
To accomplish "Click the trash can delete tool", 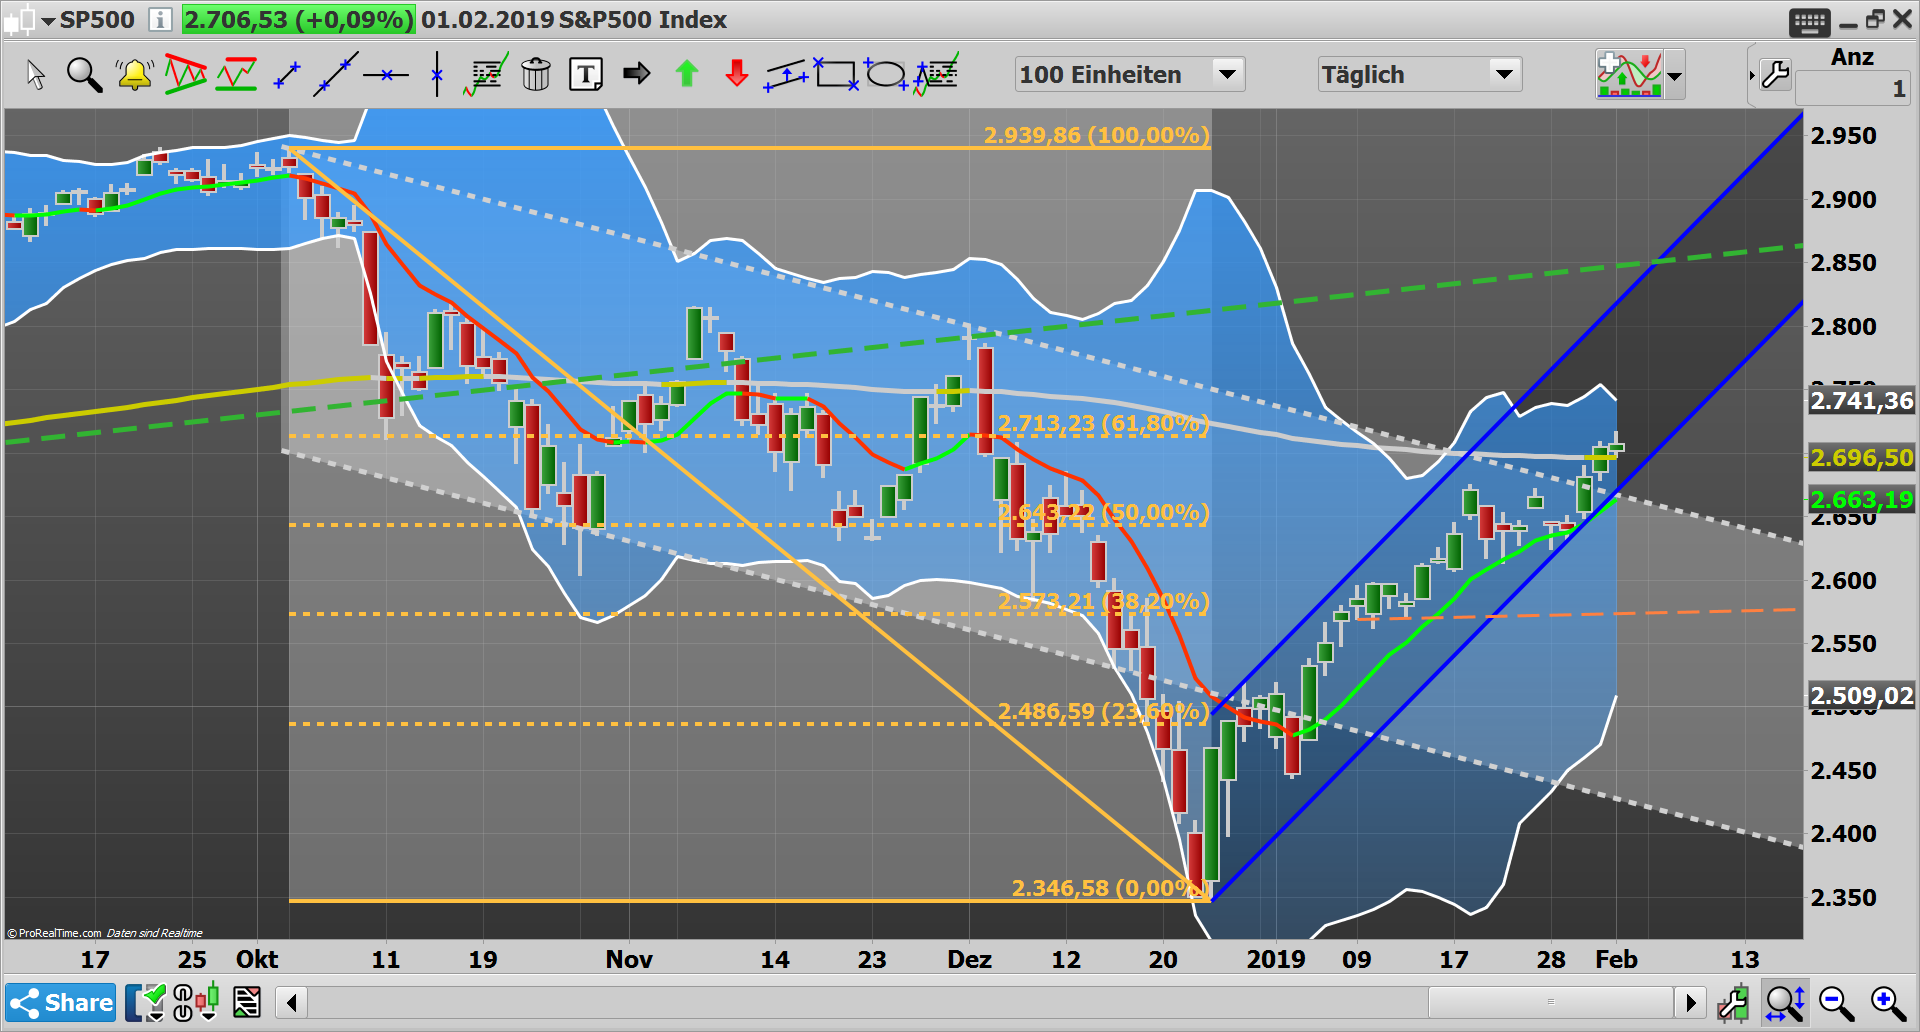I will coord(536,74).
